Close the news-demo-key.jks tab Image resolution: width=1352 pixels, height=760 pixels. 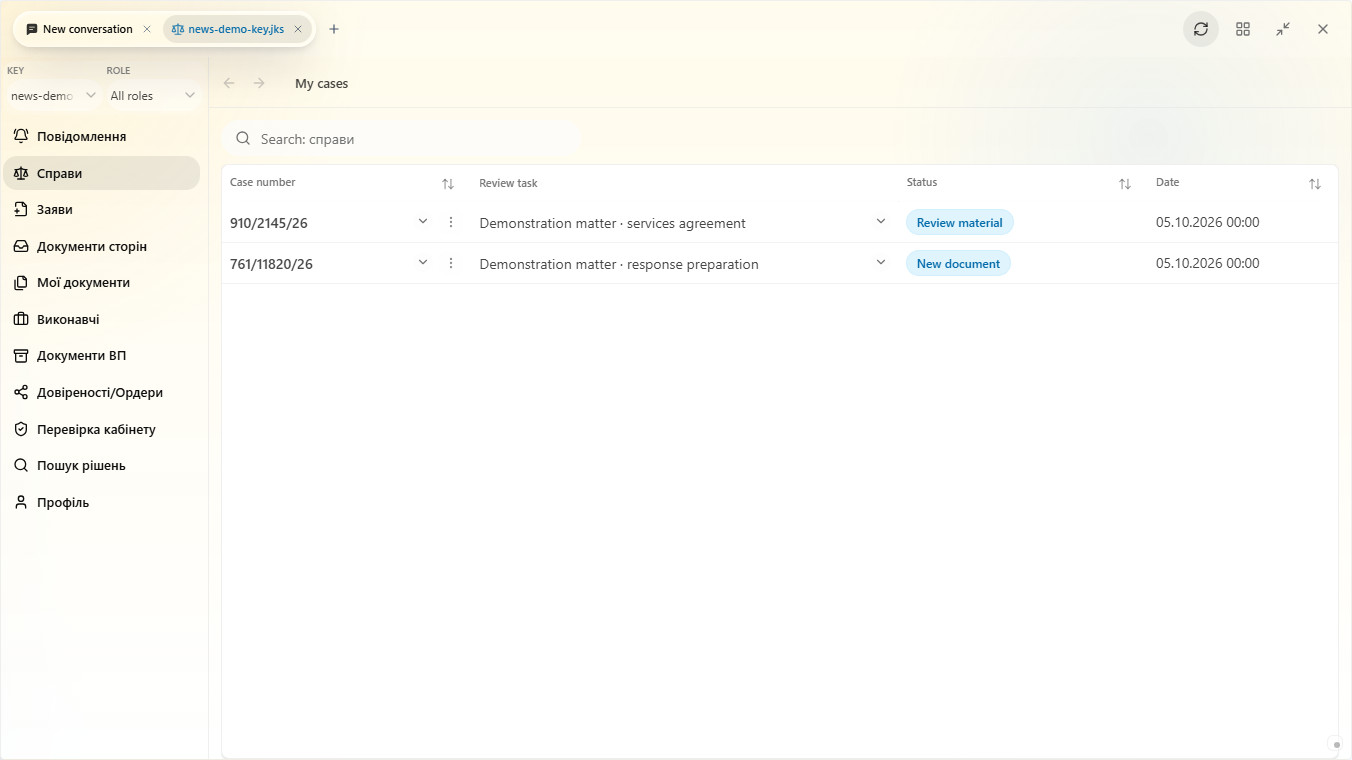pyautogui.click(x=298, y=29)
